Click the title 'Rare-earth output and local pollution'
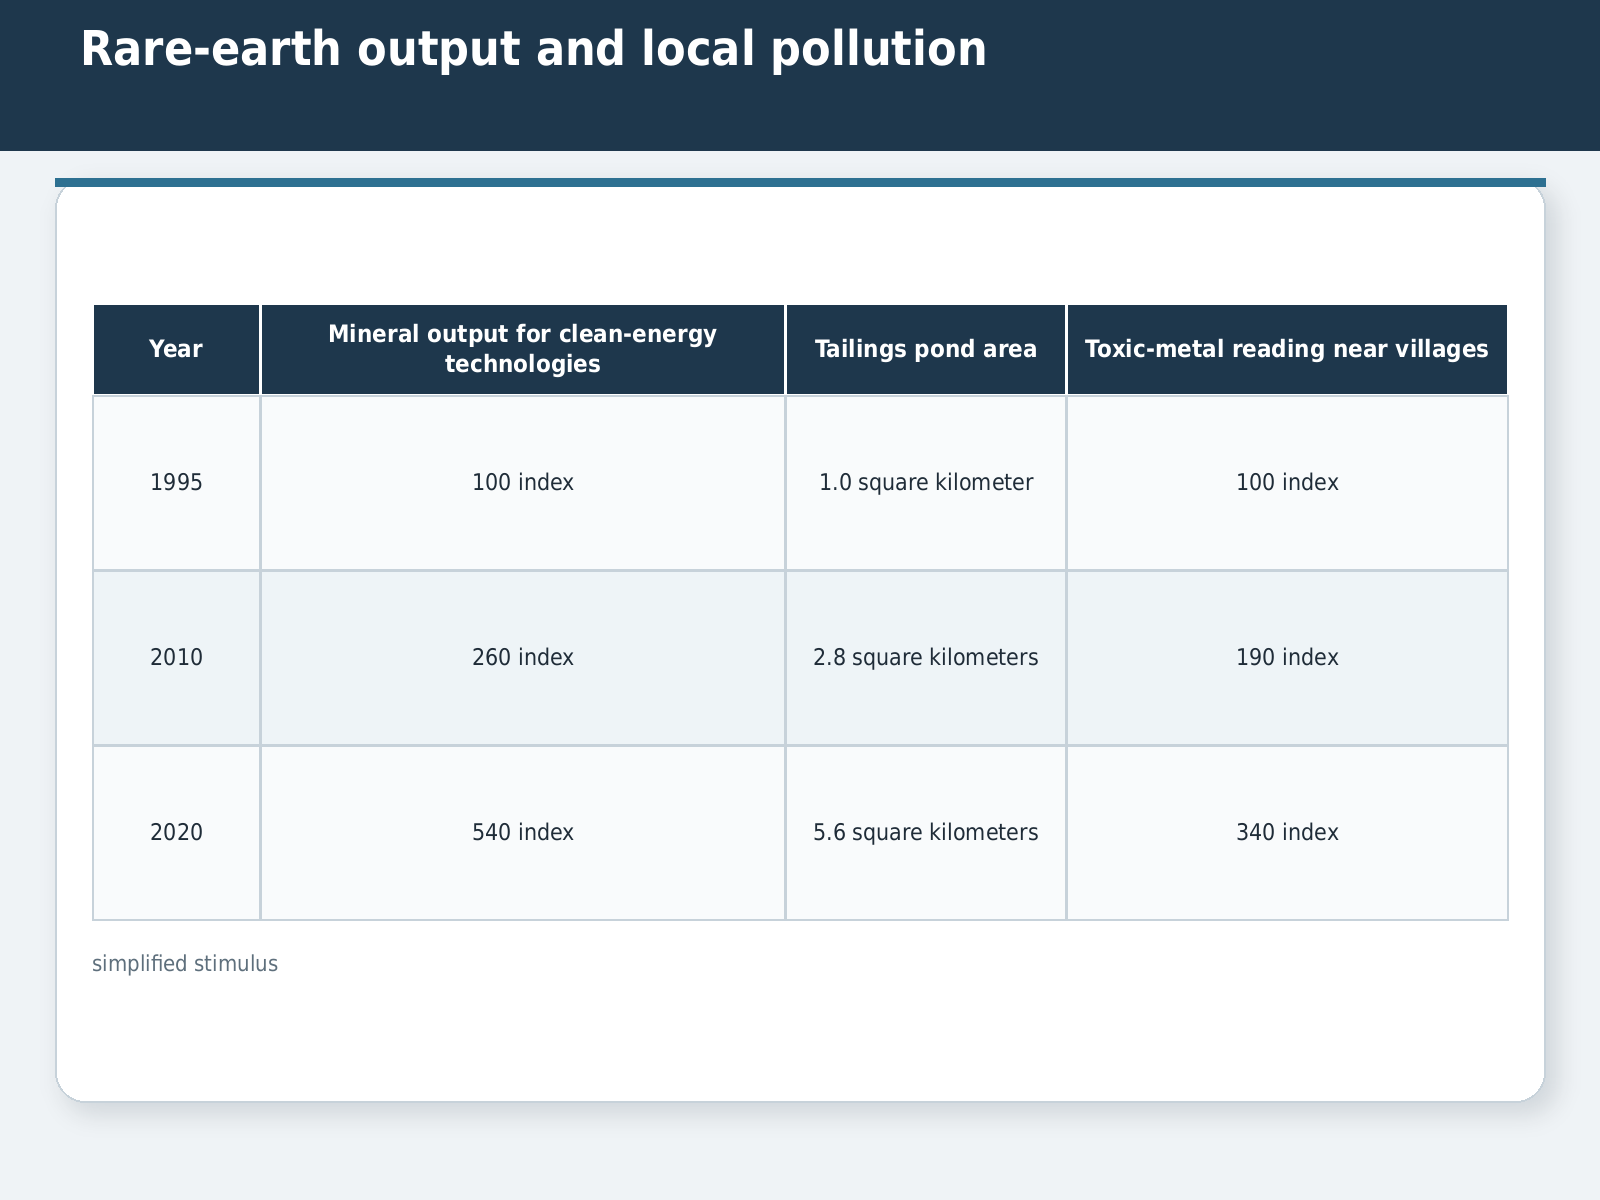 [x=534, y=50]
